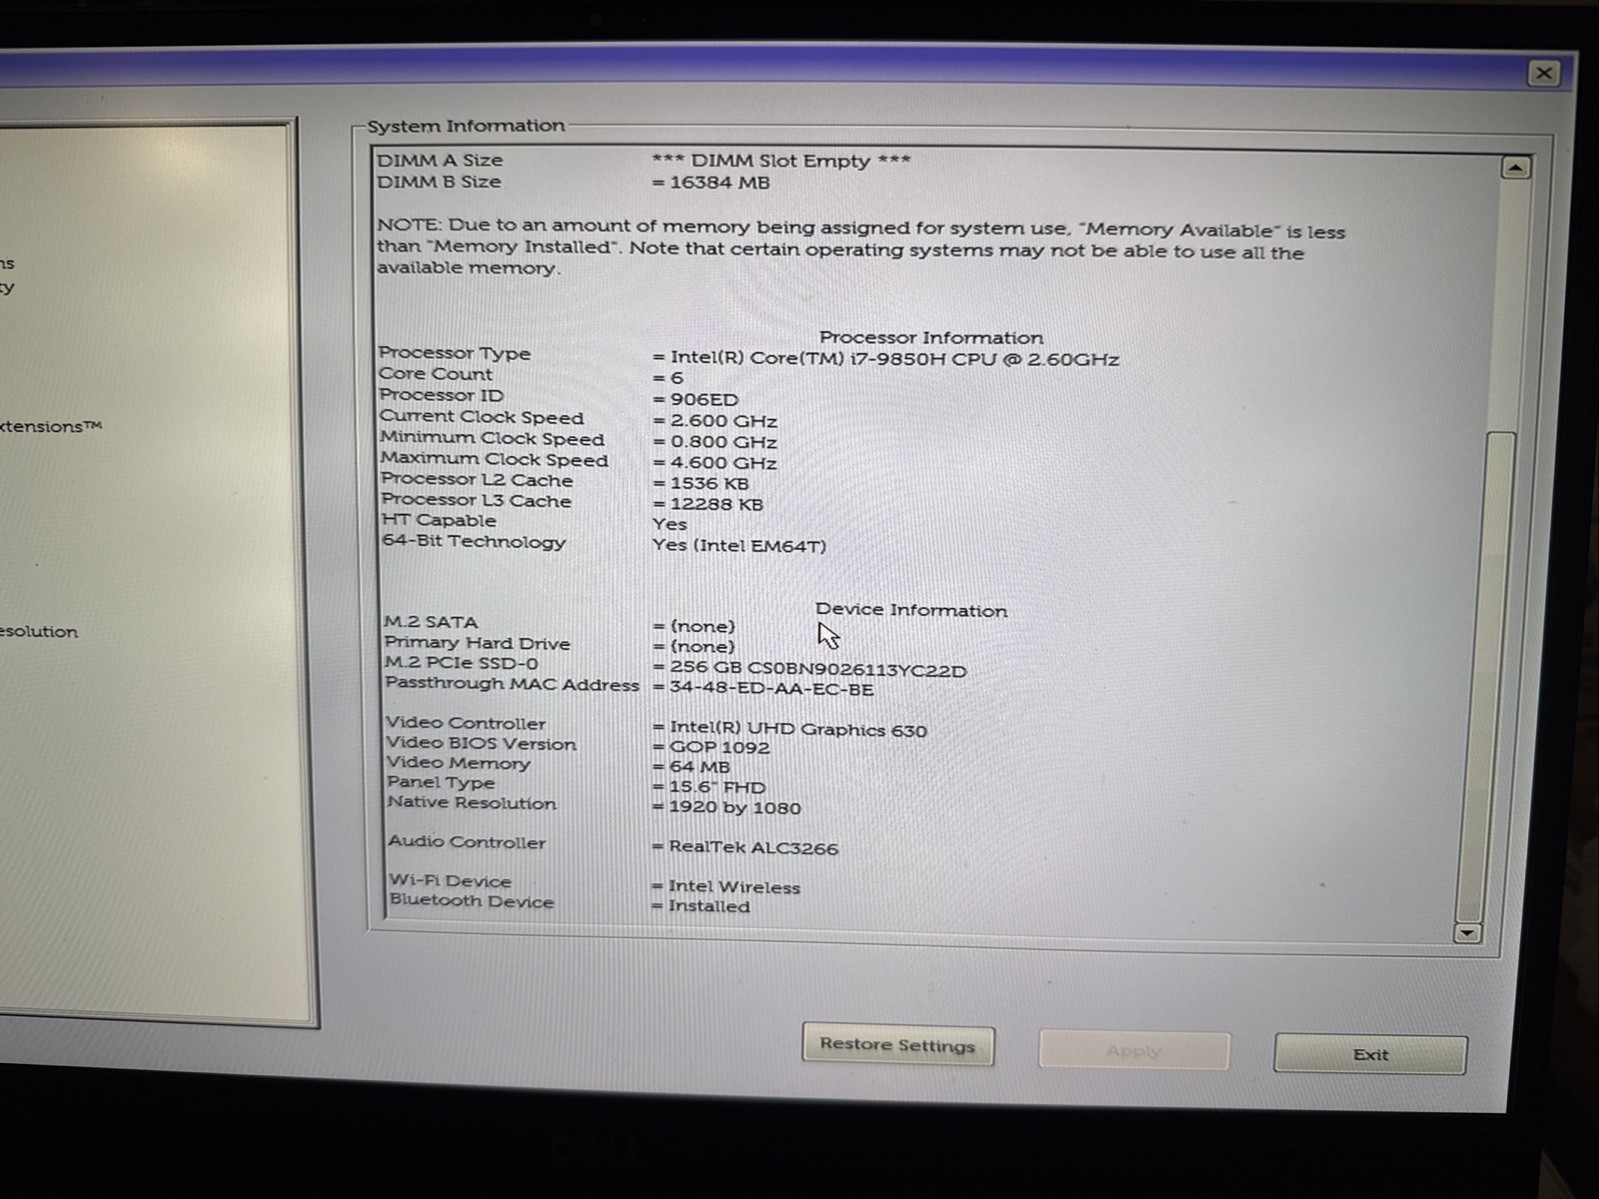Select the '= 0.800 GHz' minimum clock value

(x=714, y=442)
